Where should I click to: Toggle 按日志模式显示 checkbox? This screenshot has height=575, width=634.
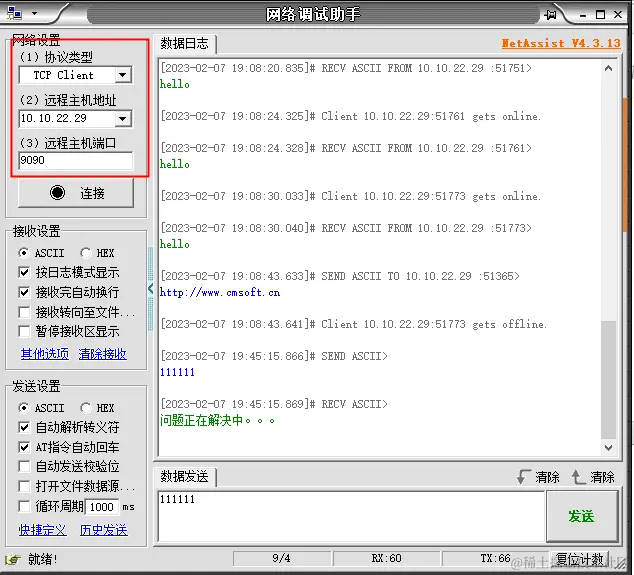(24, 273)
